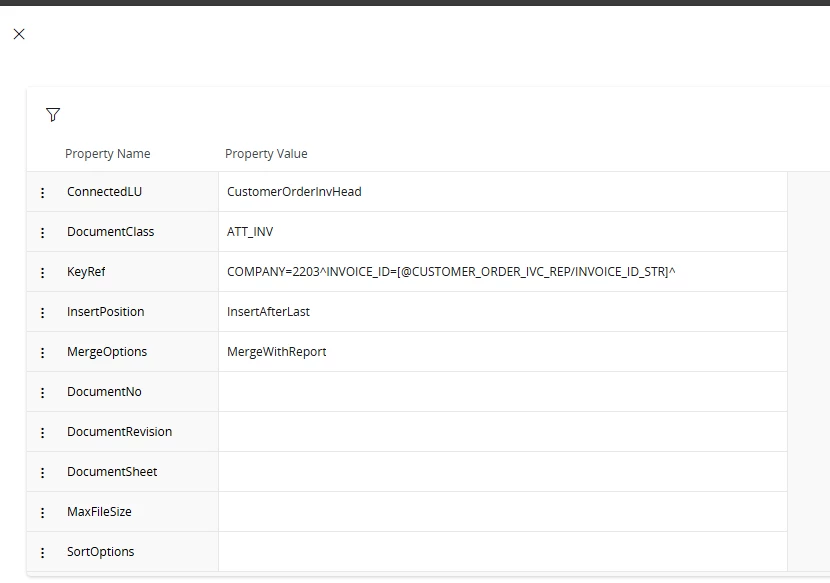Open row actions for SortOptions
This screenshot has width=830, height=583.
pos(42,552)
